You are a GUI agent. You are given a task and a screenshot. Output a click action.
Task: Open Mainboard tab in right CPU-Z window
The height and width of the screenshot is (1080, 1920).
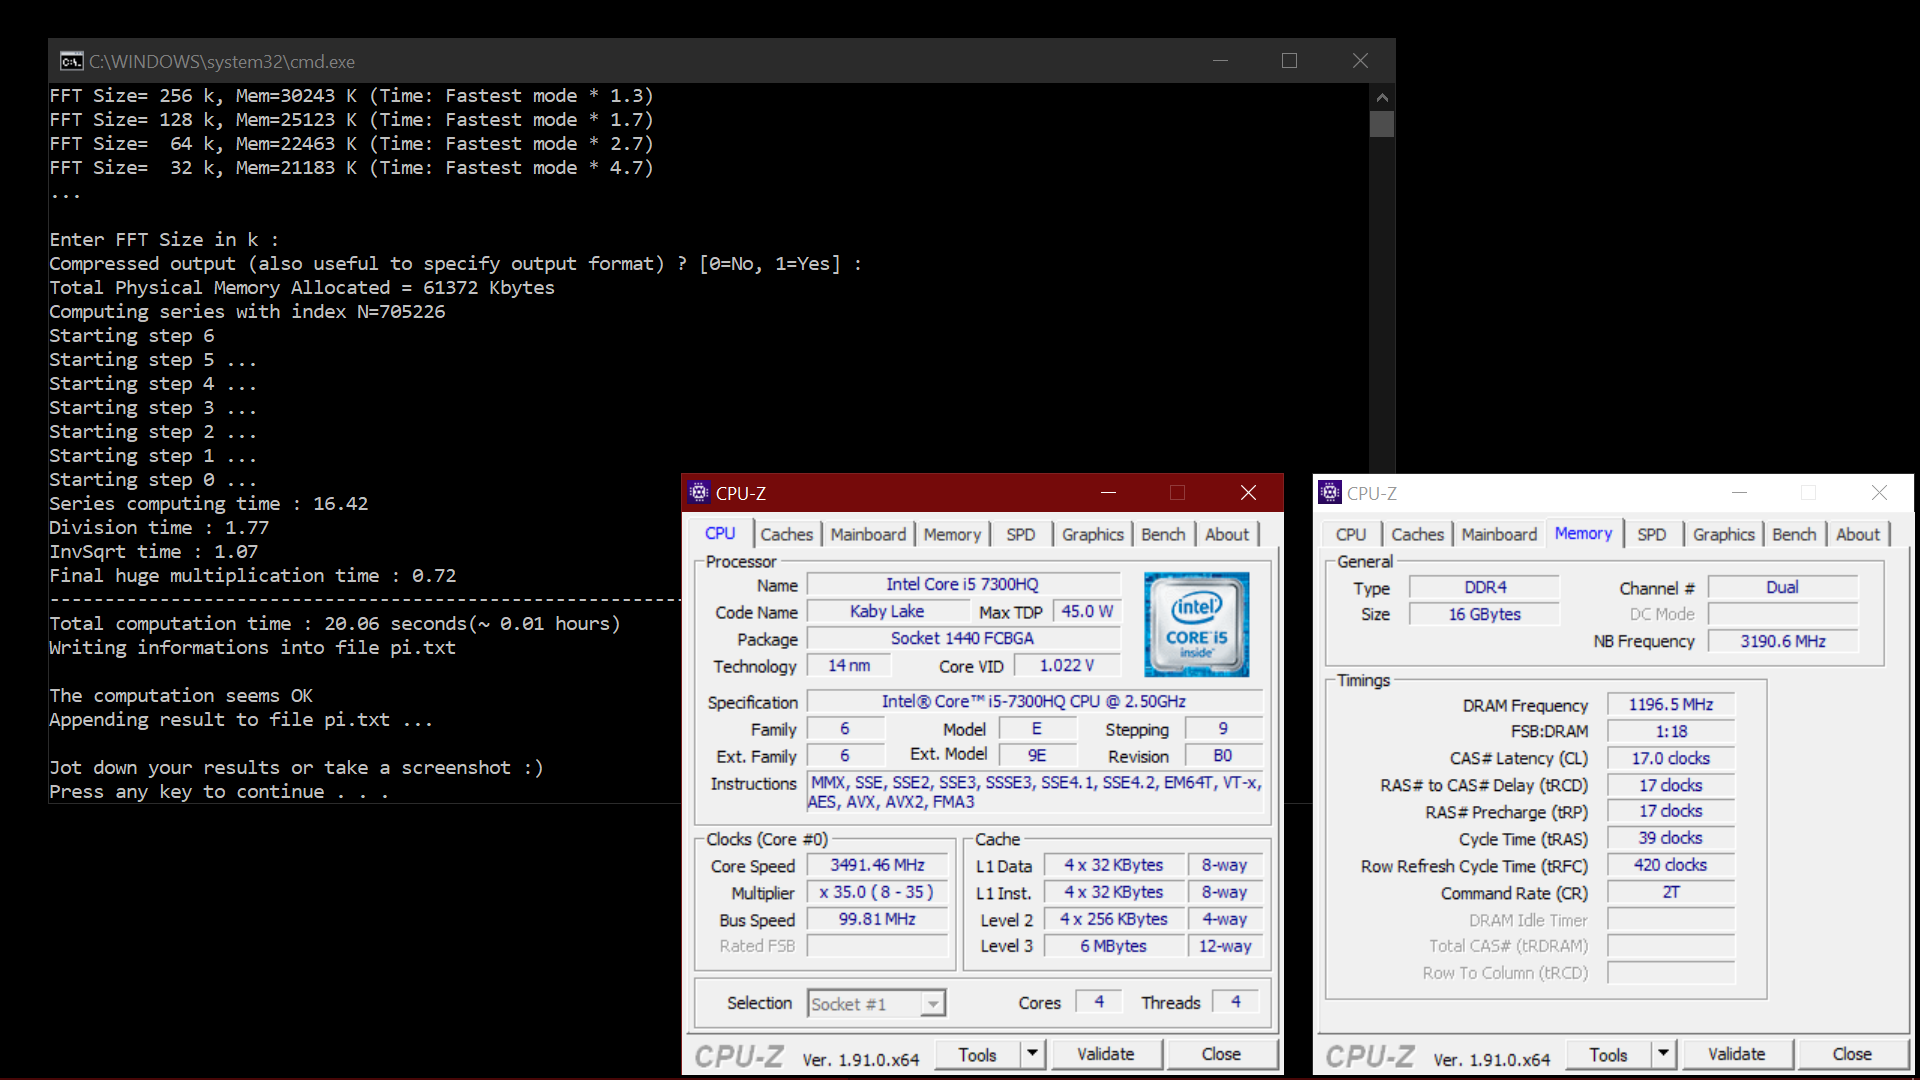(1499, 534)
